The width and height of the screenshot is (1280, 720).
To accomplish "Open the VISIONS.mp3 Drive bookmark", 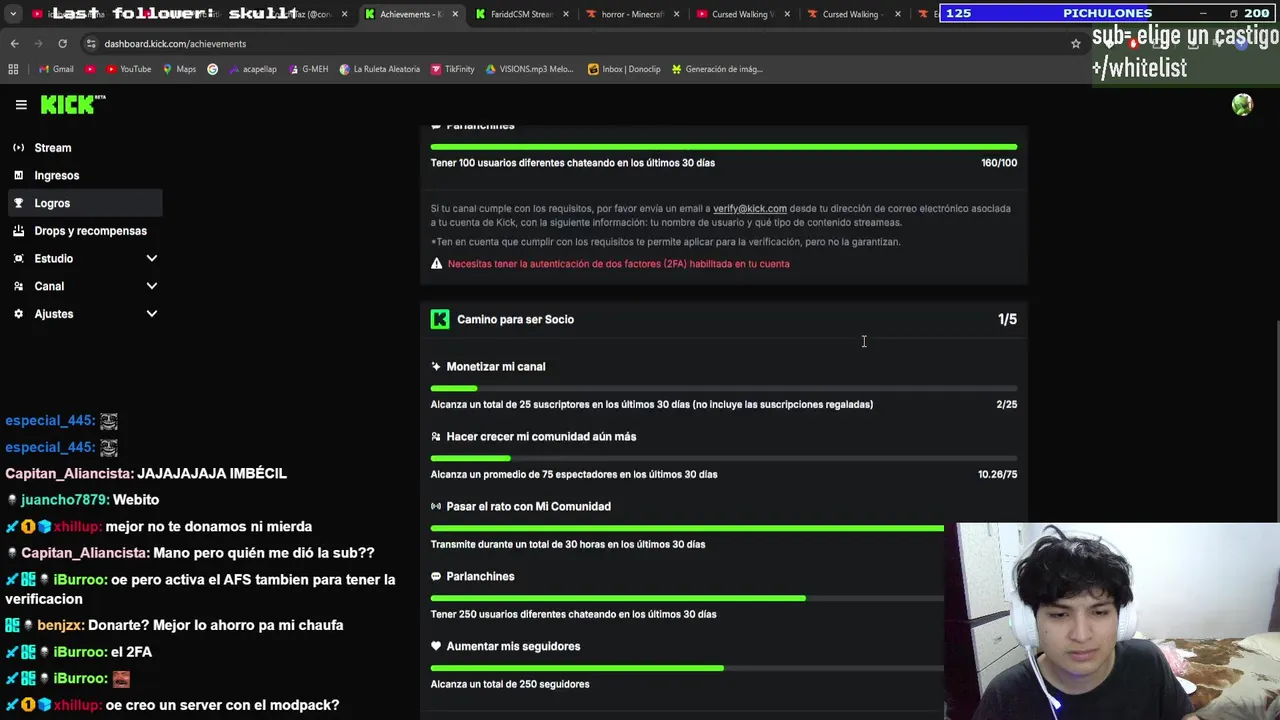I will (529, 69).
